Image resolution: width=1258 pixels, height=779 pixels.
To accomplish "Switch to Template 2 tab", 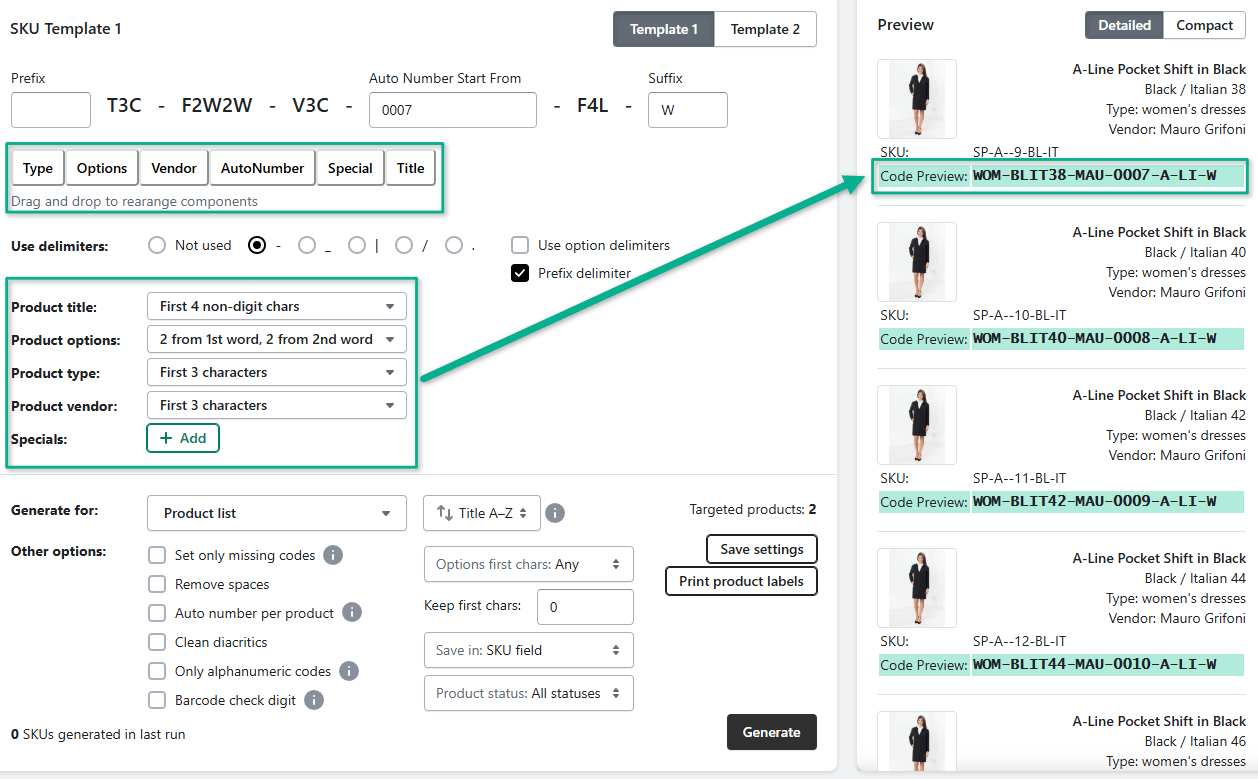I will click(x=765, y=29).
